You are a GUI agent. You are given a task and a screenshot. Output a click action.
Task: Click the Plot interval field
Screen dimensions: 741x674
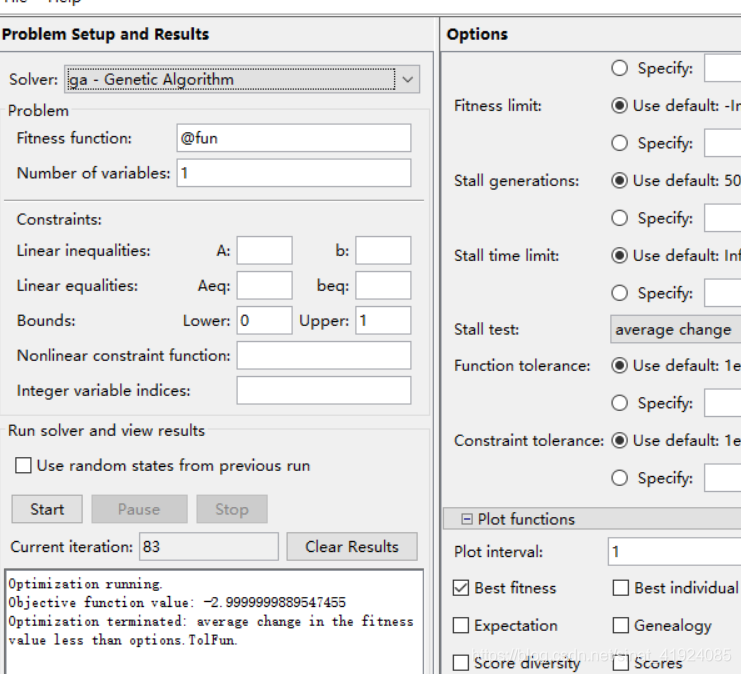point(674,552)
